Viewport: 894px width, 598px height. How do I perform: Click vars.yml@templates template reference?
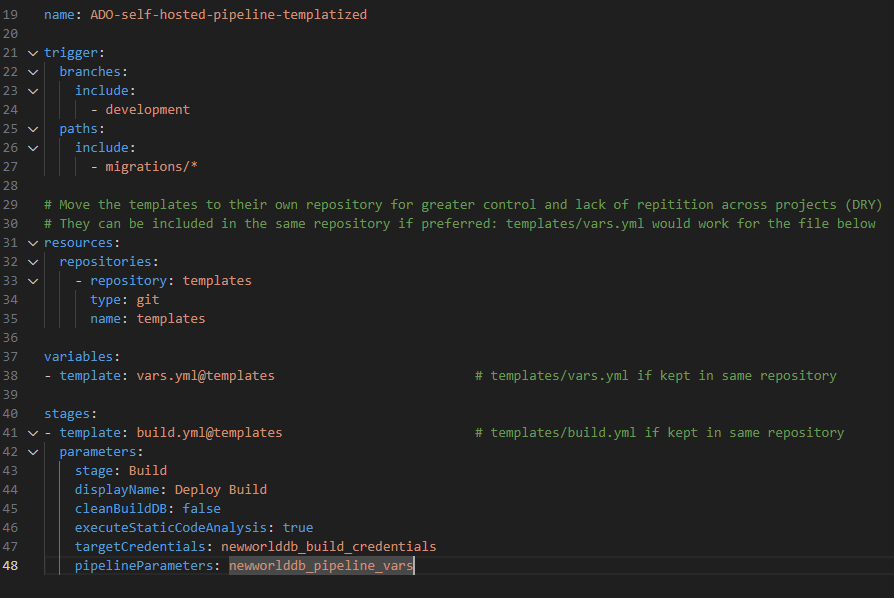coord(205,376)
